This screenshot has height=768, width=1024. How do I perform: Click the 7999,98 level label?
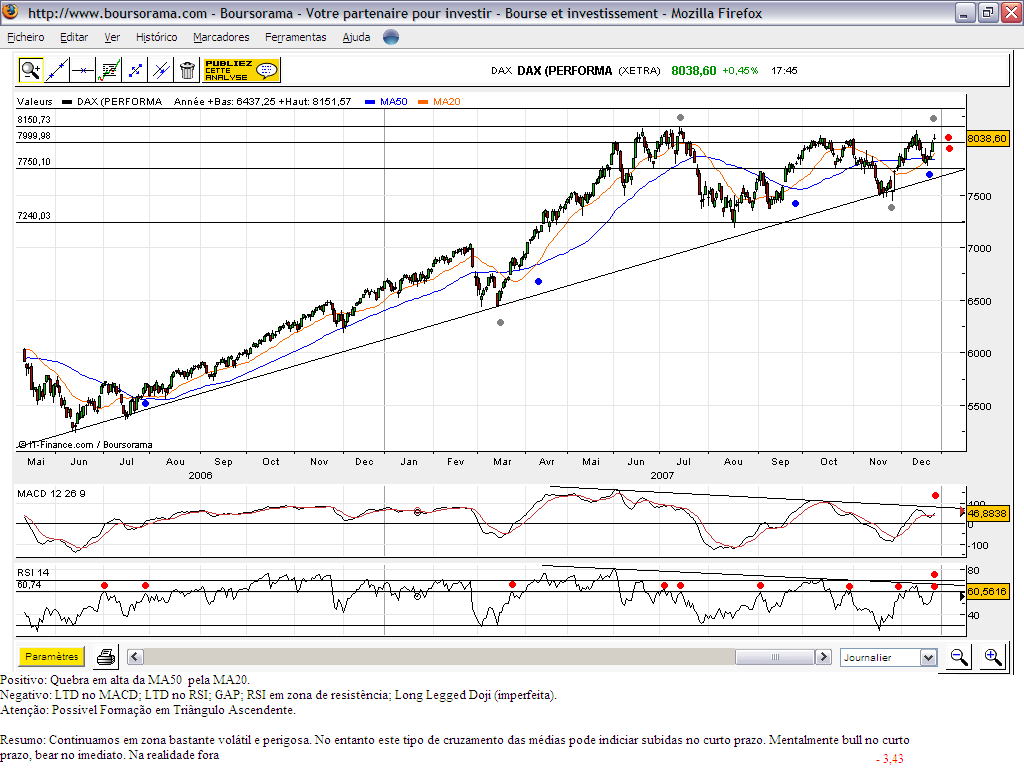[34, 136]
